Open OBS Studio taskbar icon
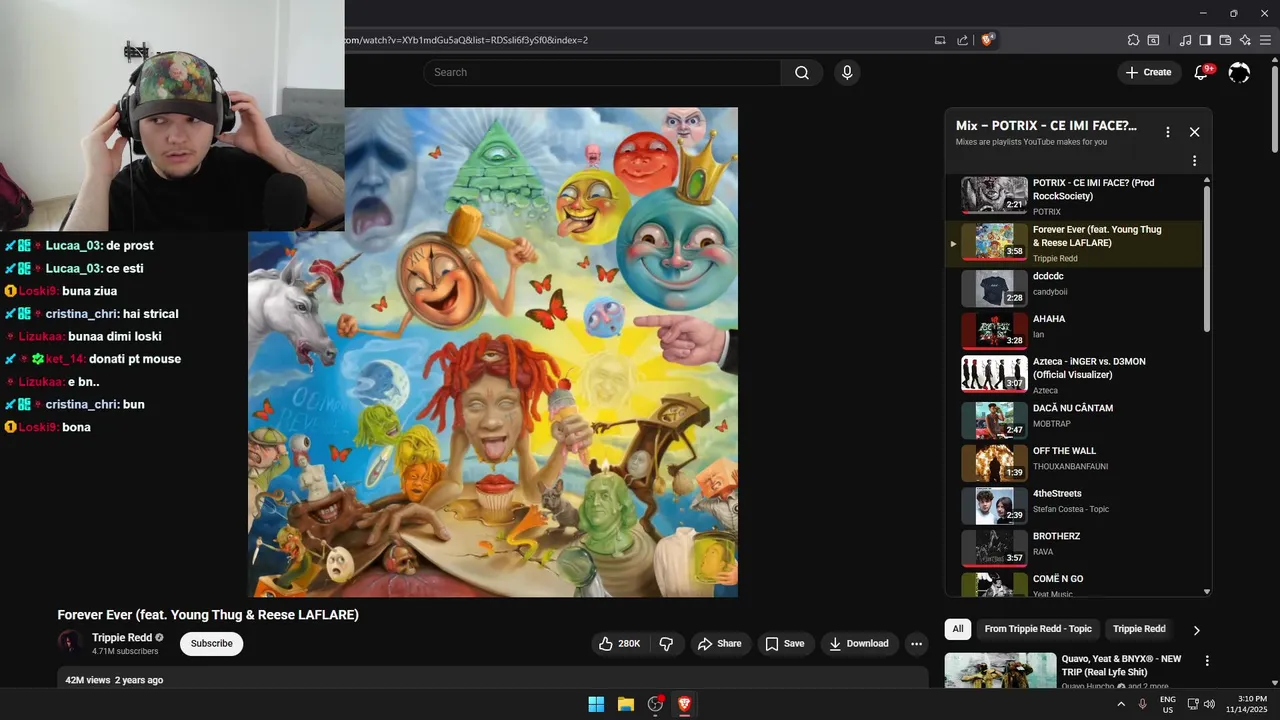Viewport: 1280px width, 720px height. [655, 704]
